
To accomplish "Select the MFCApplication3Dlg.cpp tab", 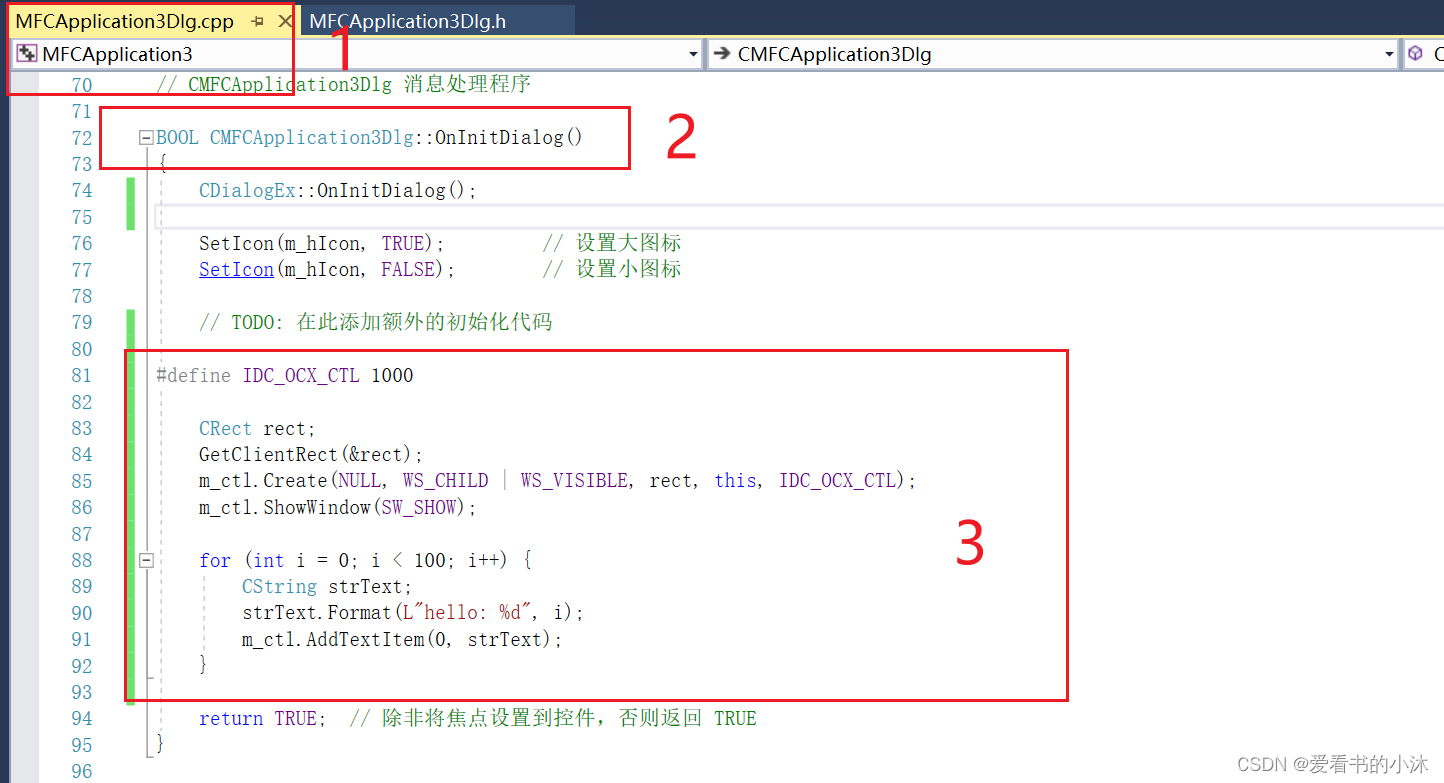I will pyautogui.click(x=124, y=21).
